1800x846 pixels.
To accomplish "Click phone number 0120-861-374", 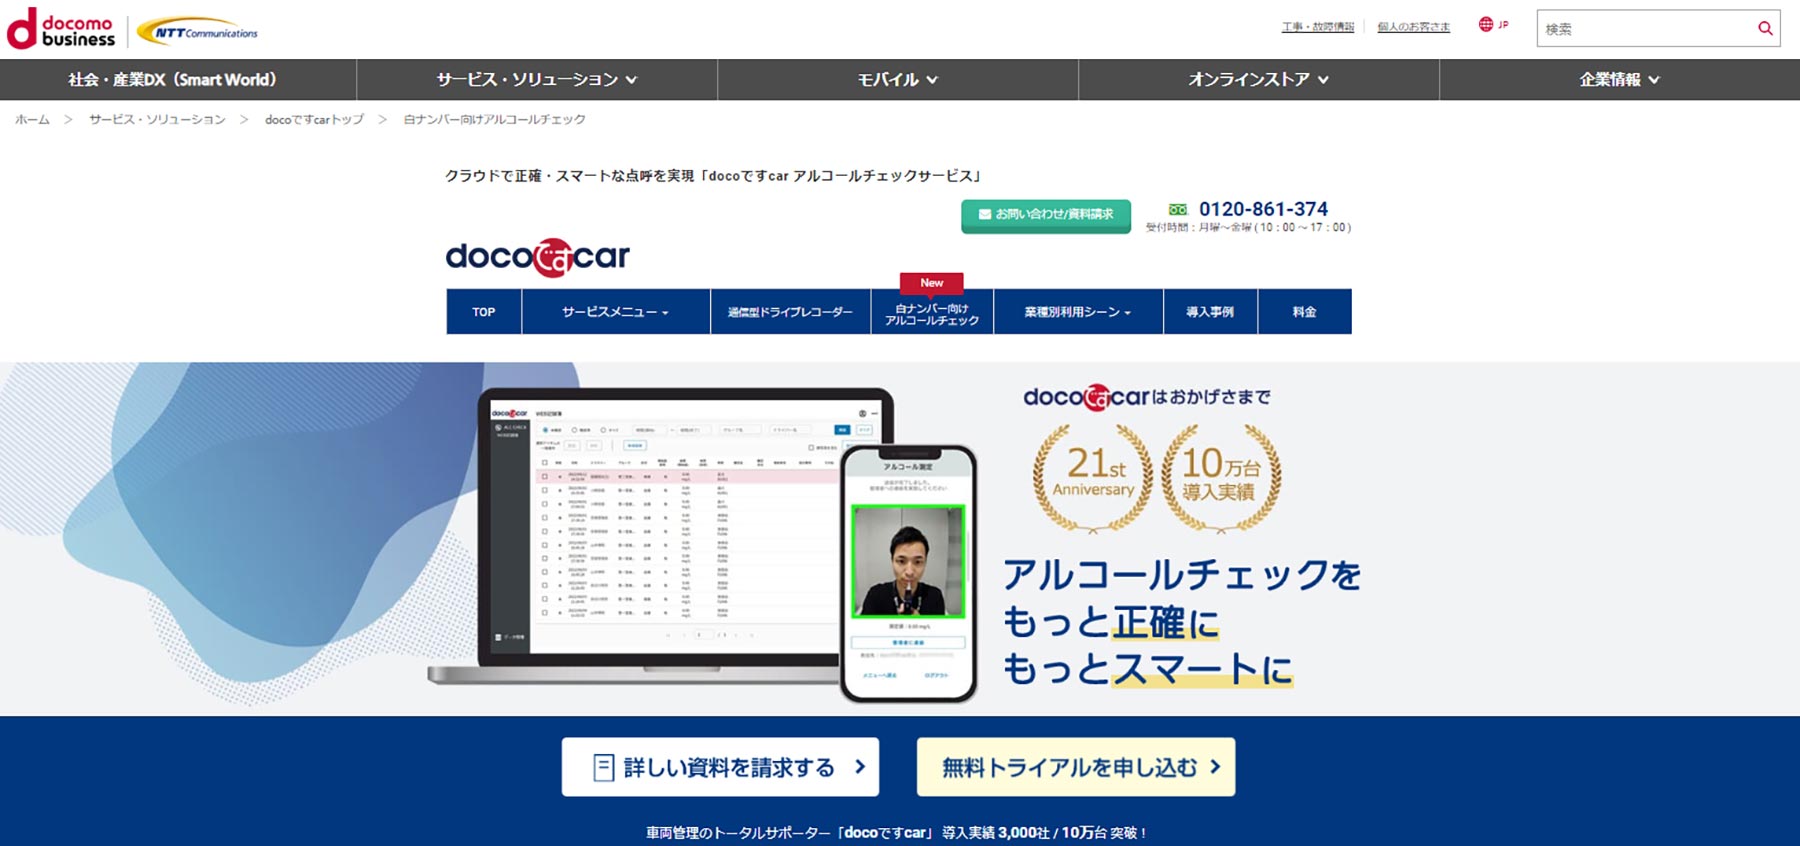I will [x=1263, y=209].
